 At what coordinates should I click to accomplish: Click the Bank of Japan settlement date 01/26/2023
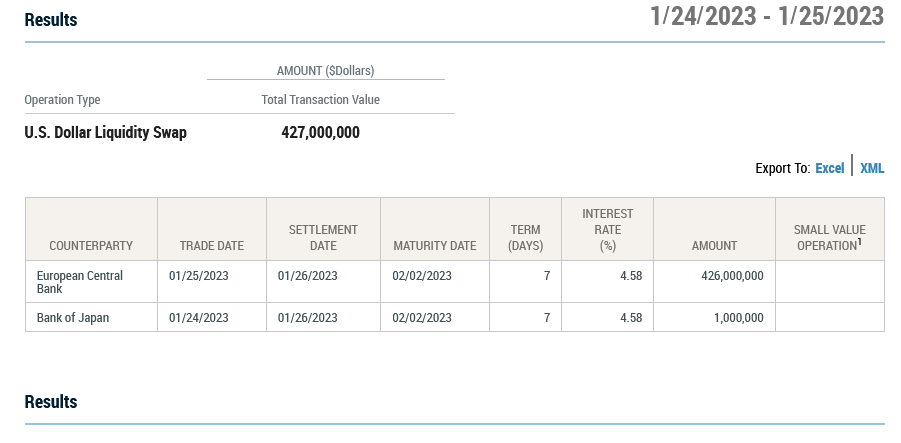point(307,318)
